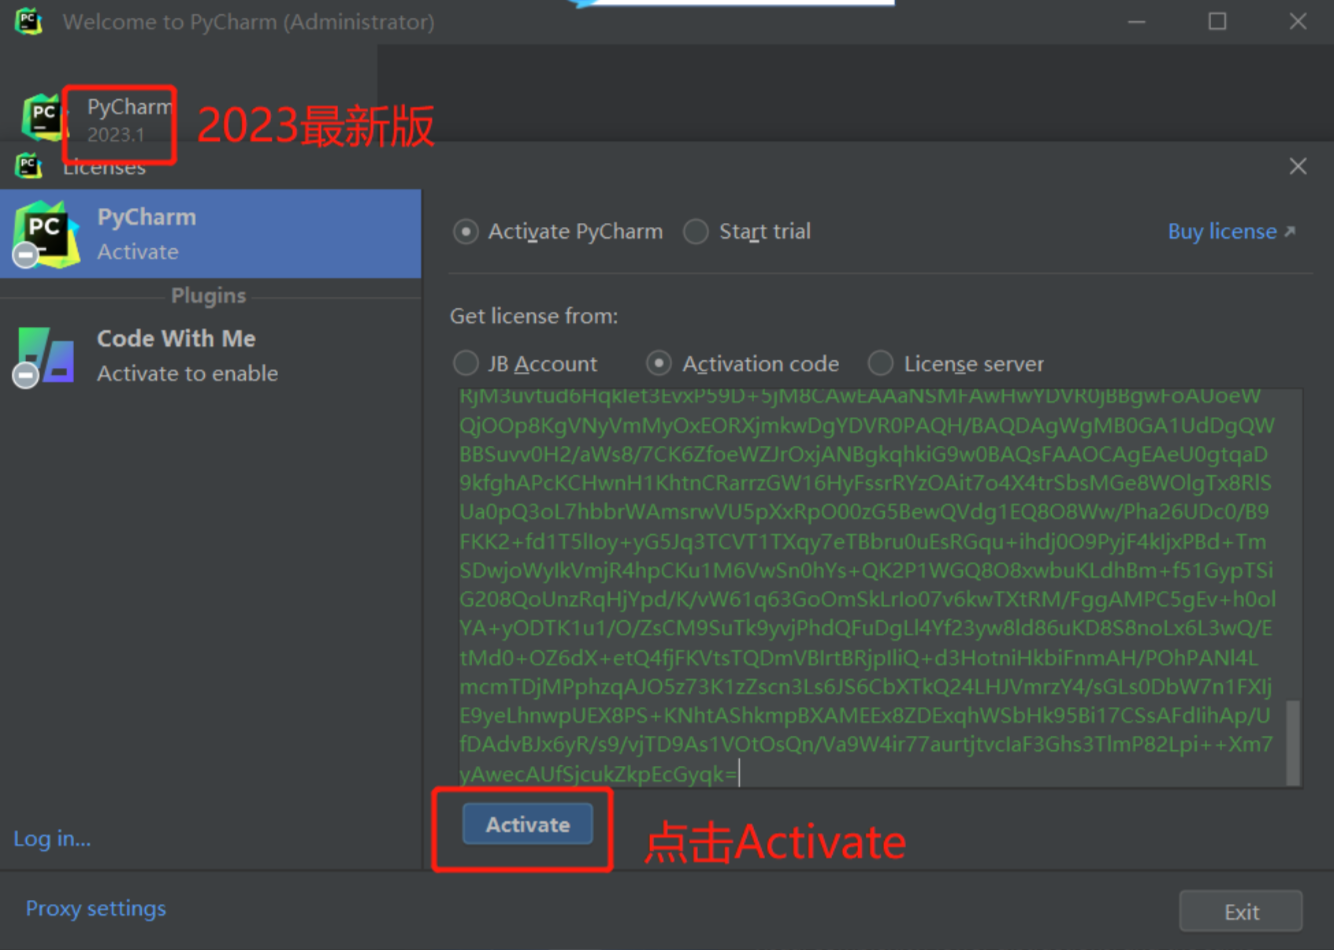Select Start trial radio button
The image size is (1334, 950).
(696, 232)
